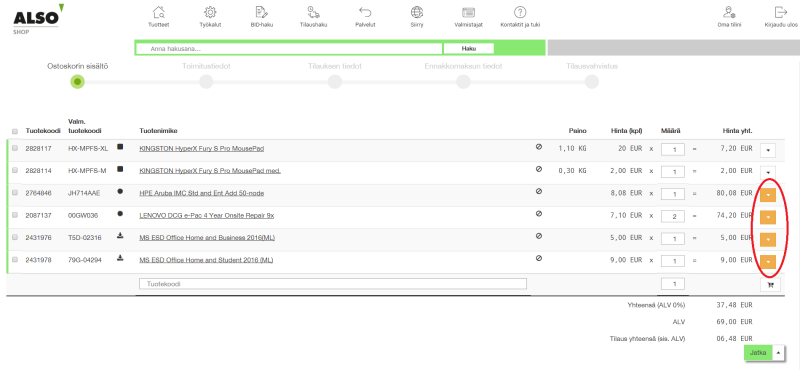Open the Työkalut gear icon
800x370 pixels.
tap(210, 12)
